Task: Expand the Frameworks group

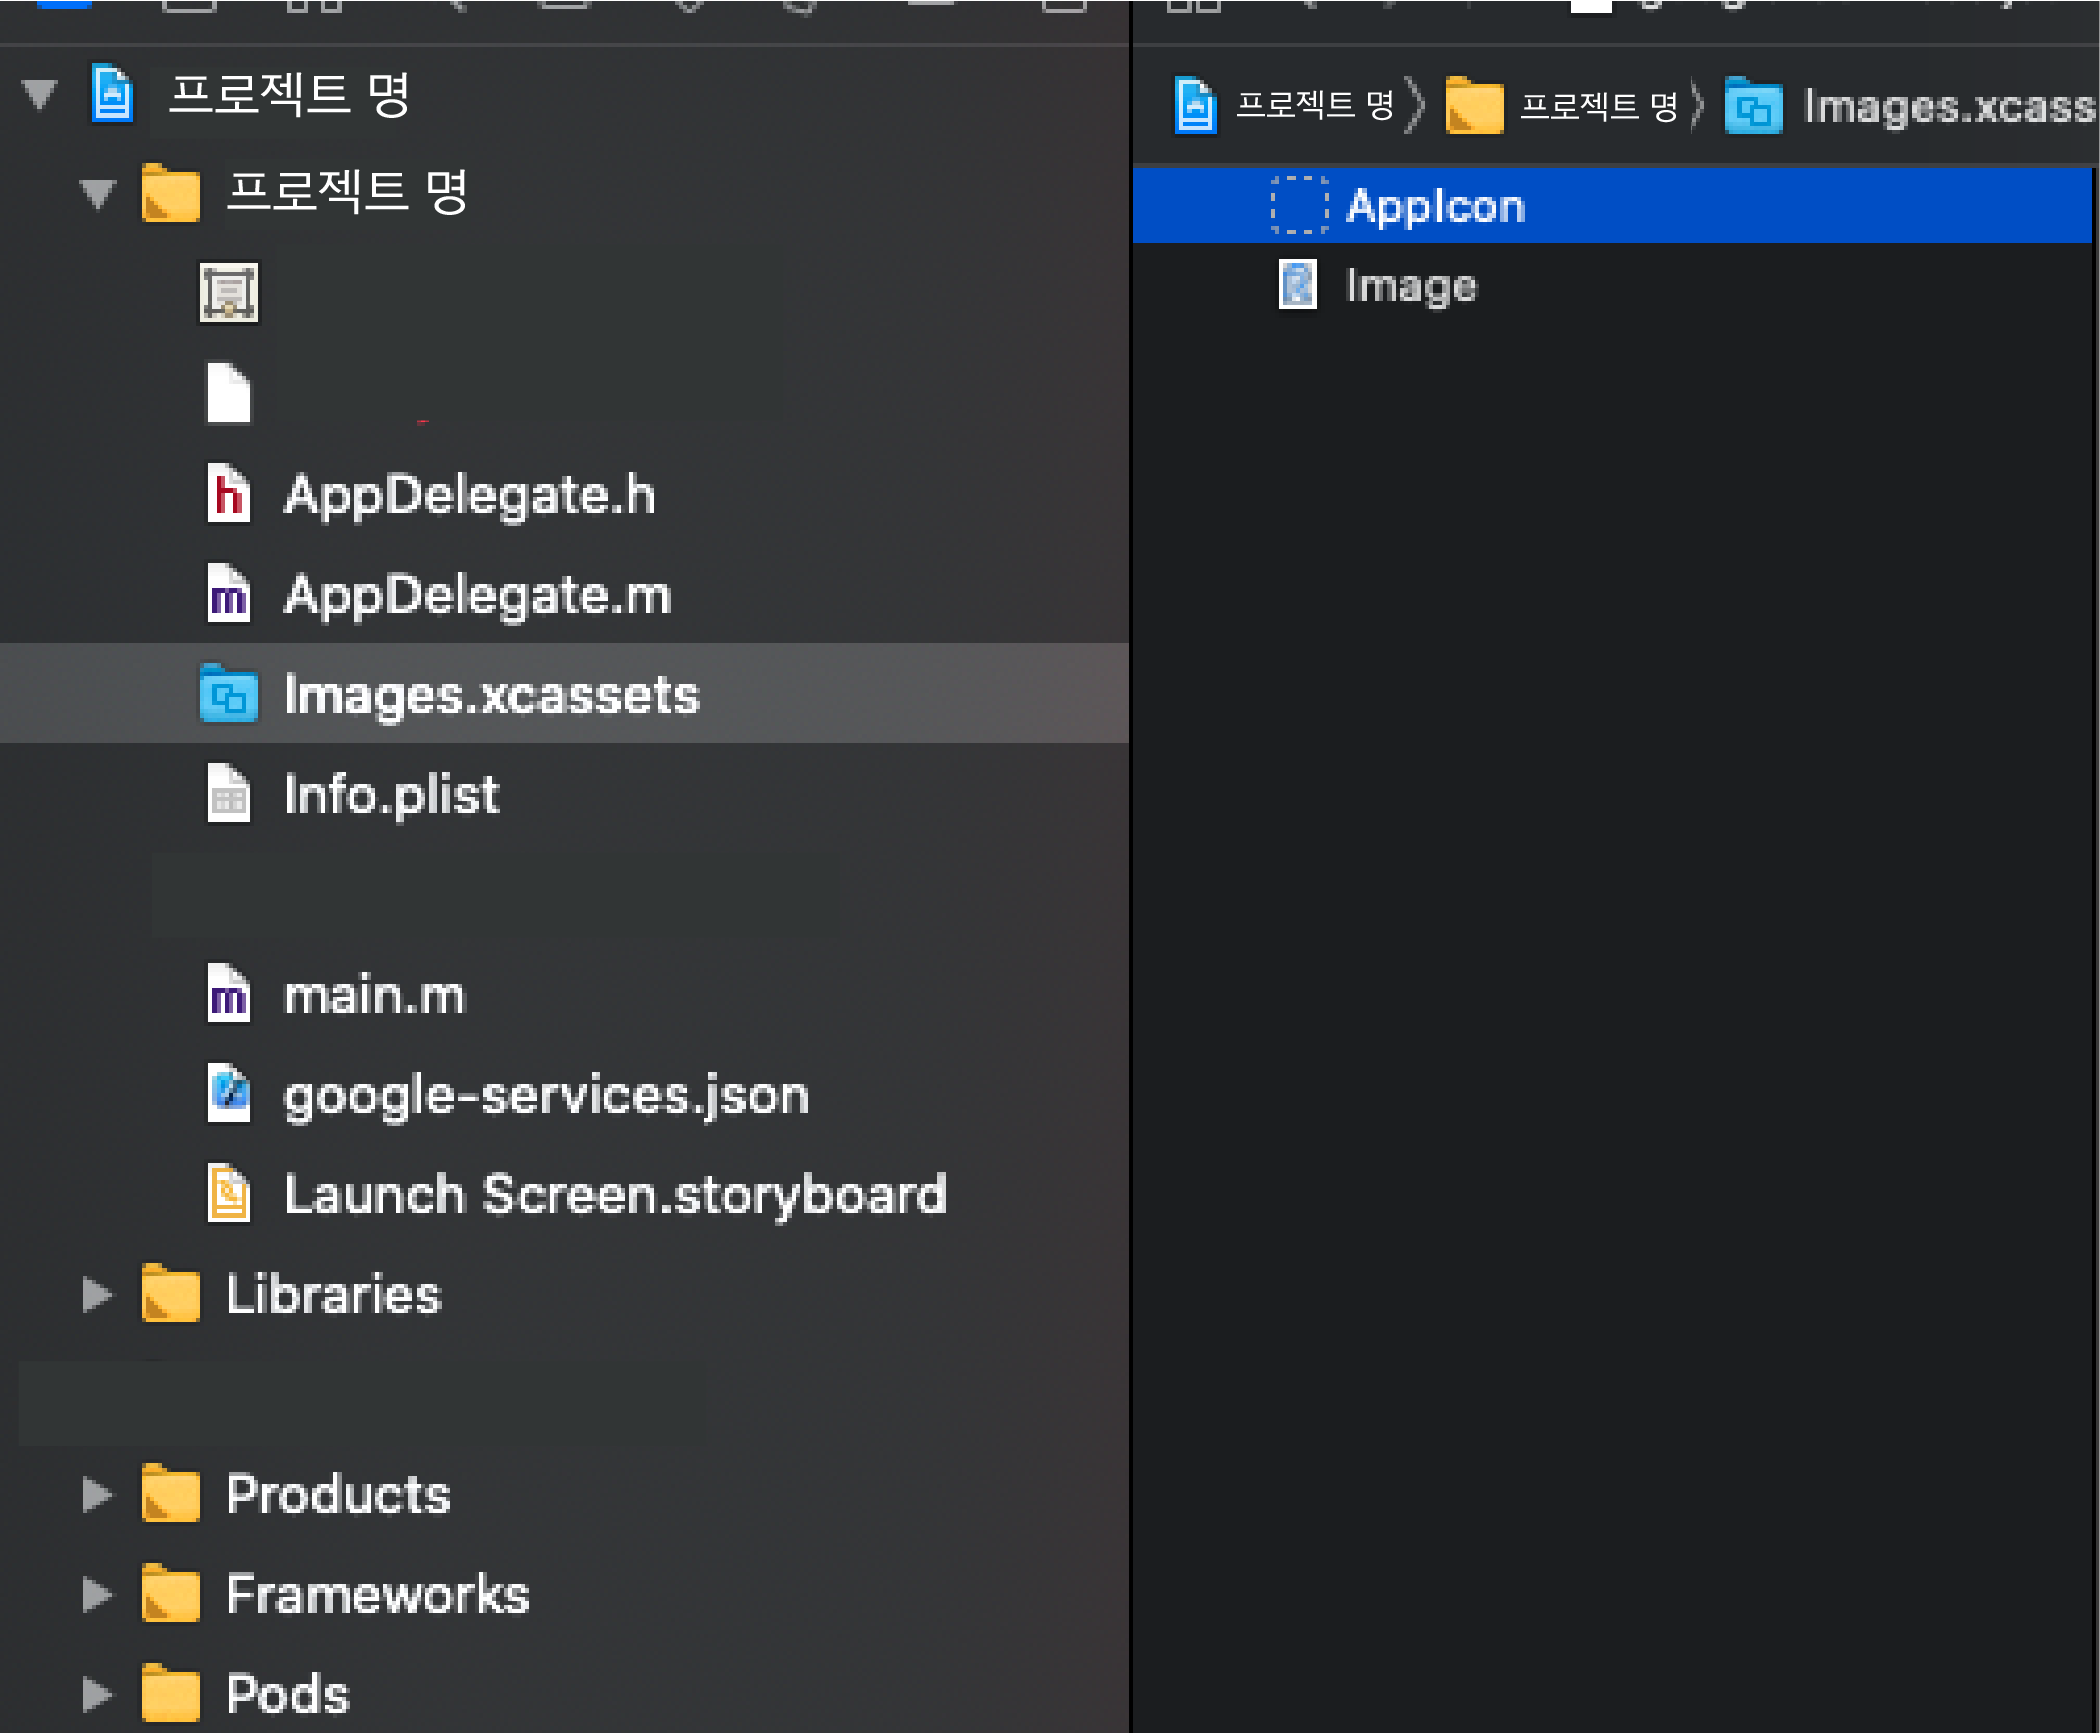Action: [97, 1594]
